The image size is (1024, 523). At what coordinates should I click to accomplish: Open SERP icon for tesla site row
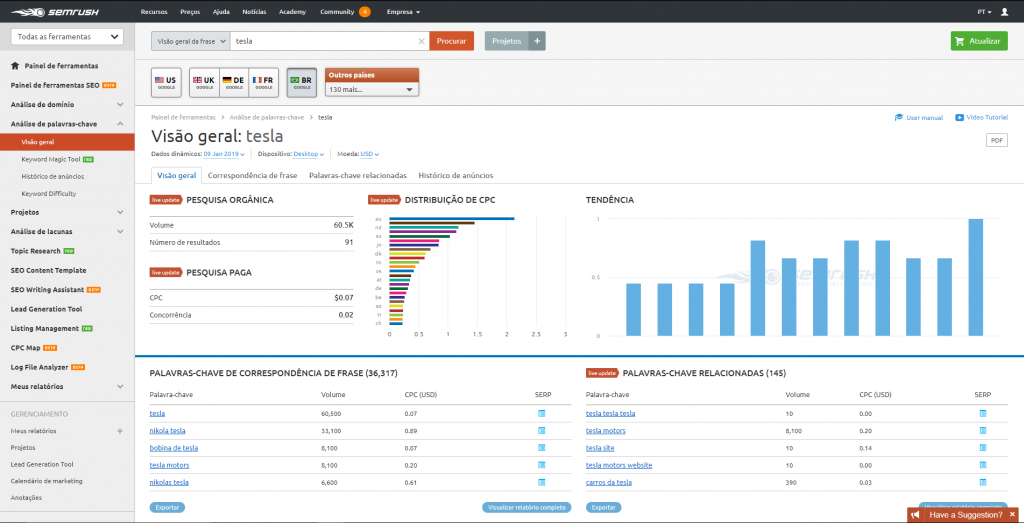[982, 448]
